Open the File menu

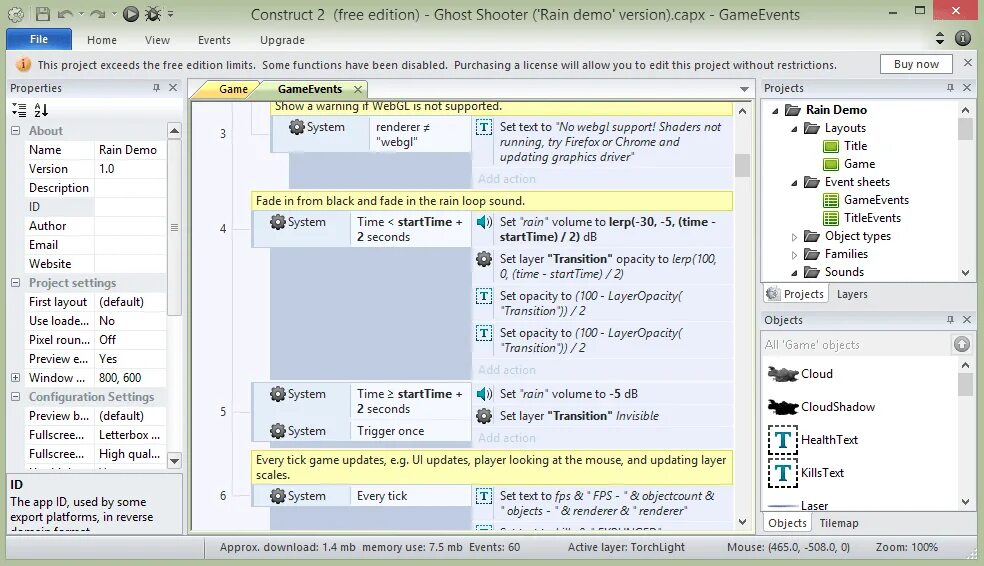(39, 39)
